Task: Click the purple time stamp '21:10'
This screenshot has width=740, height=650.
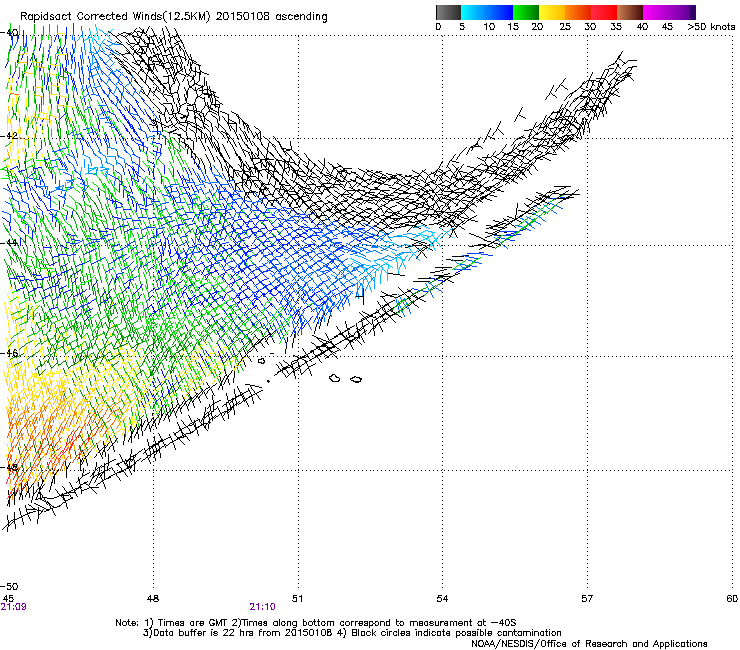Action: click(x=262, y=607)
